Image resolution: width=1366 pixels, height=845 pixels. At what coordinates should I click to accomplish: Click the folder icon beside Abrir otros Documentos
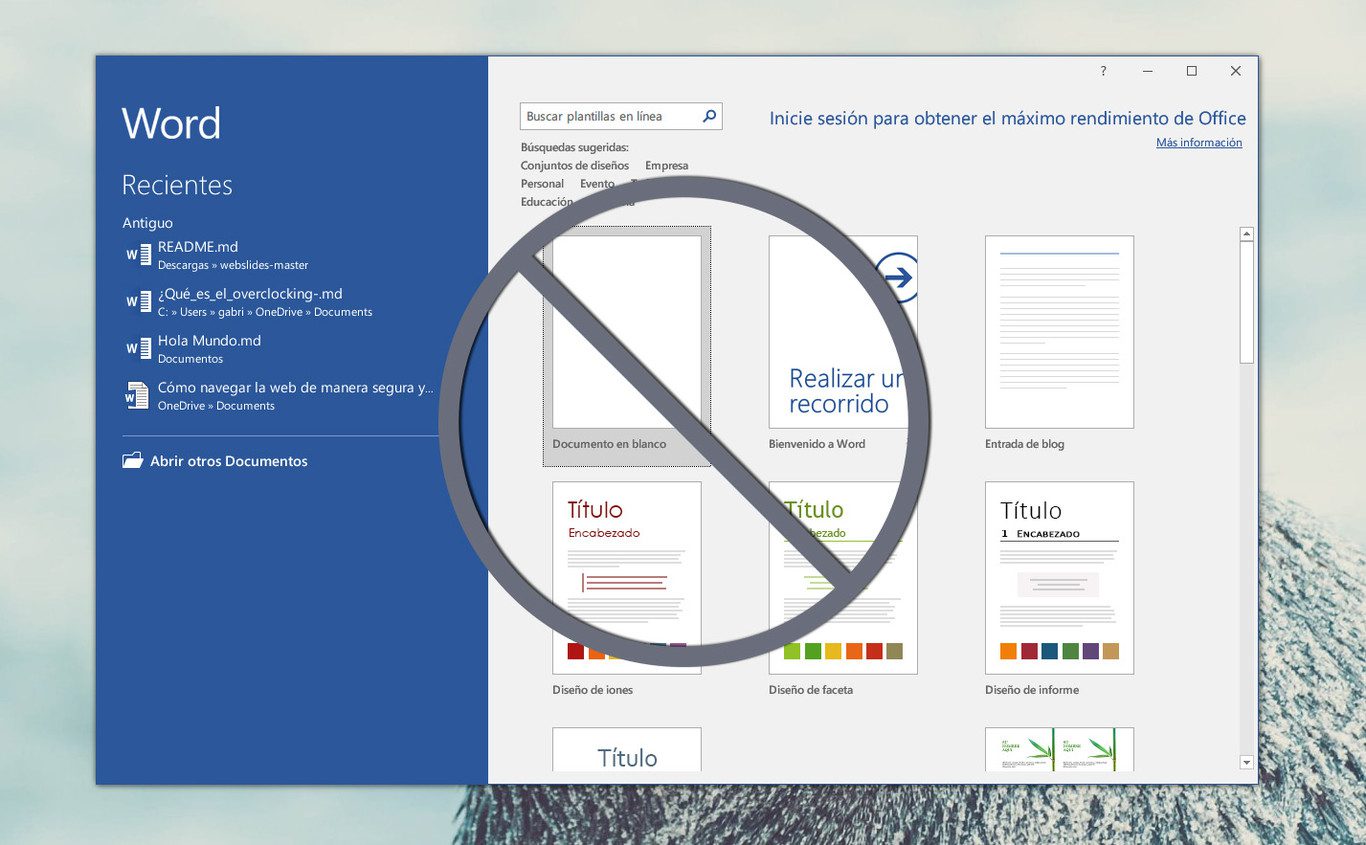pos(131,460)
